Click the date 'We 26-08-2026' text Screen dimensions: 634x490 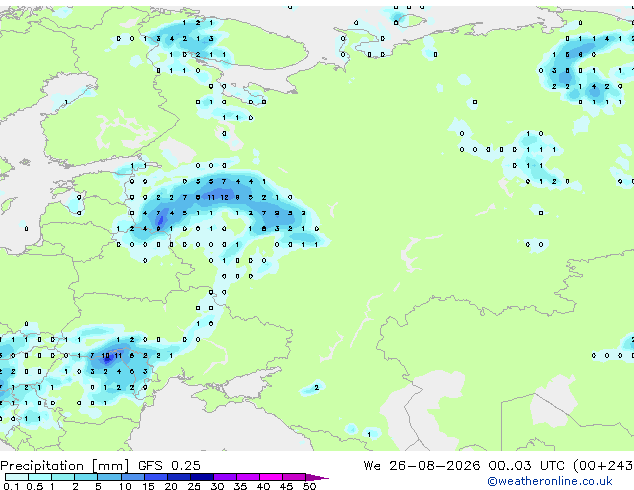pos(422,466)
